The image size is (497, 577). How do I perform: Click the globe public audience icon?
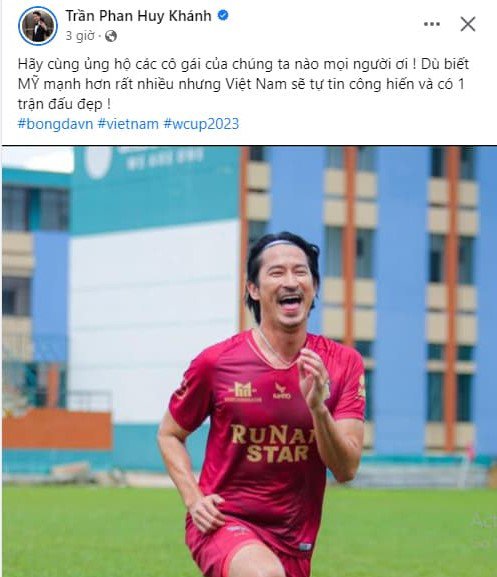click(x=111, y=36)
